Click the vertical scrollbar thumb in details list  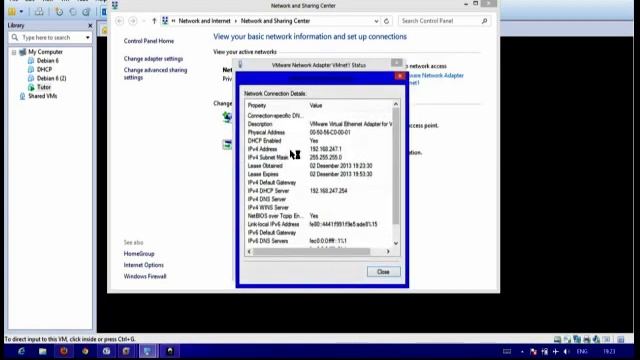pyautogui.click(x=396, y=166)
